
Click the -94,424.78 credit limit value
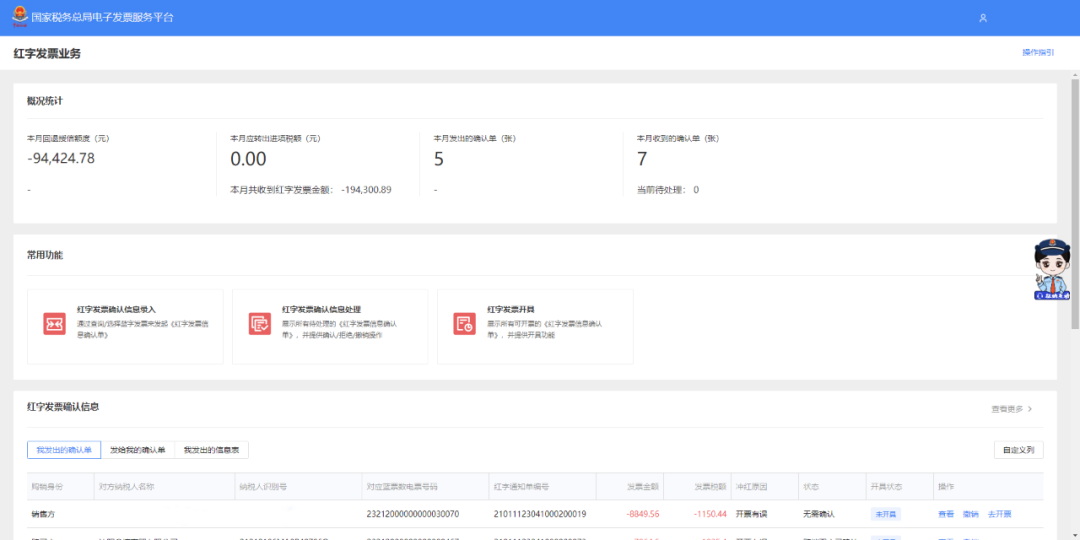click(x=61, y=158)
